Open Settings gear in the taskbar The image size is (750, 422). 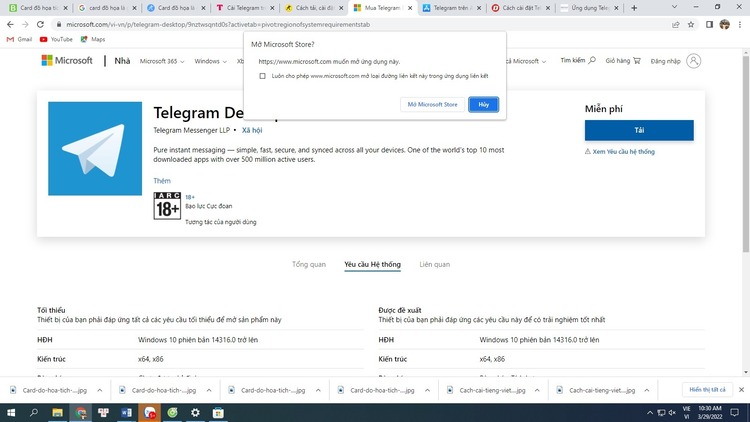[x=195, y=412]
